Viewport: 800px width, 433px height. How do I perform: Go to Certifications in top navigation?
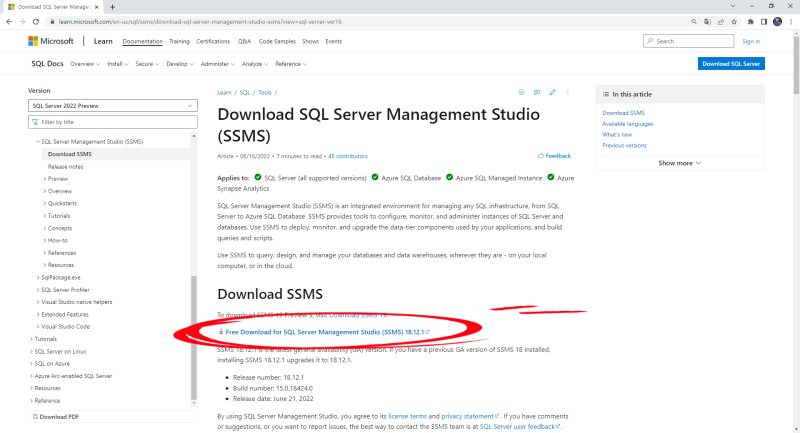tap(213, 41)
